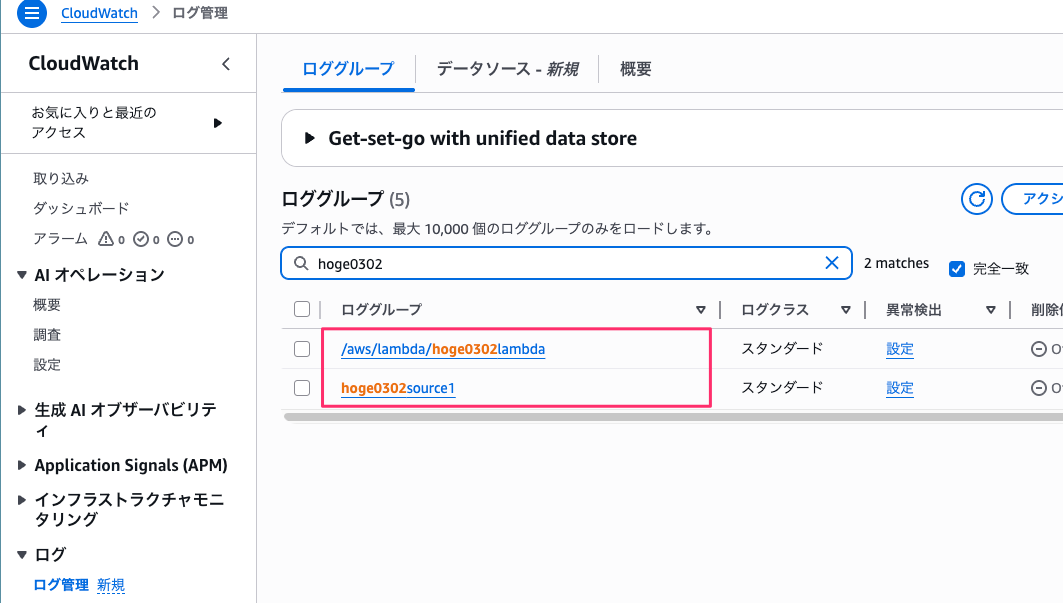Collapse the CloudWatch sidebar with the chevron
The width and height of the screenshot is (1063, 603).
tap(226, 64)
